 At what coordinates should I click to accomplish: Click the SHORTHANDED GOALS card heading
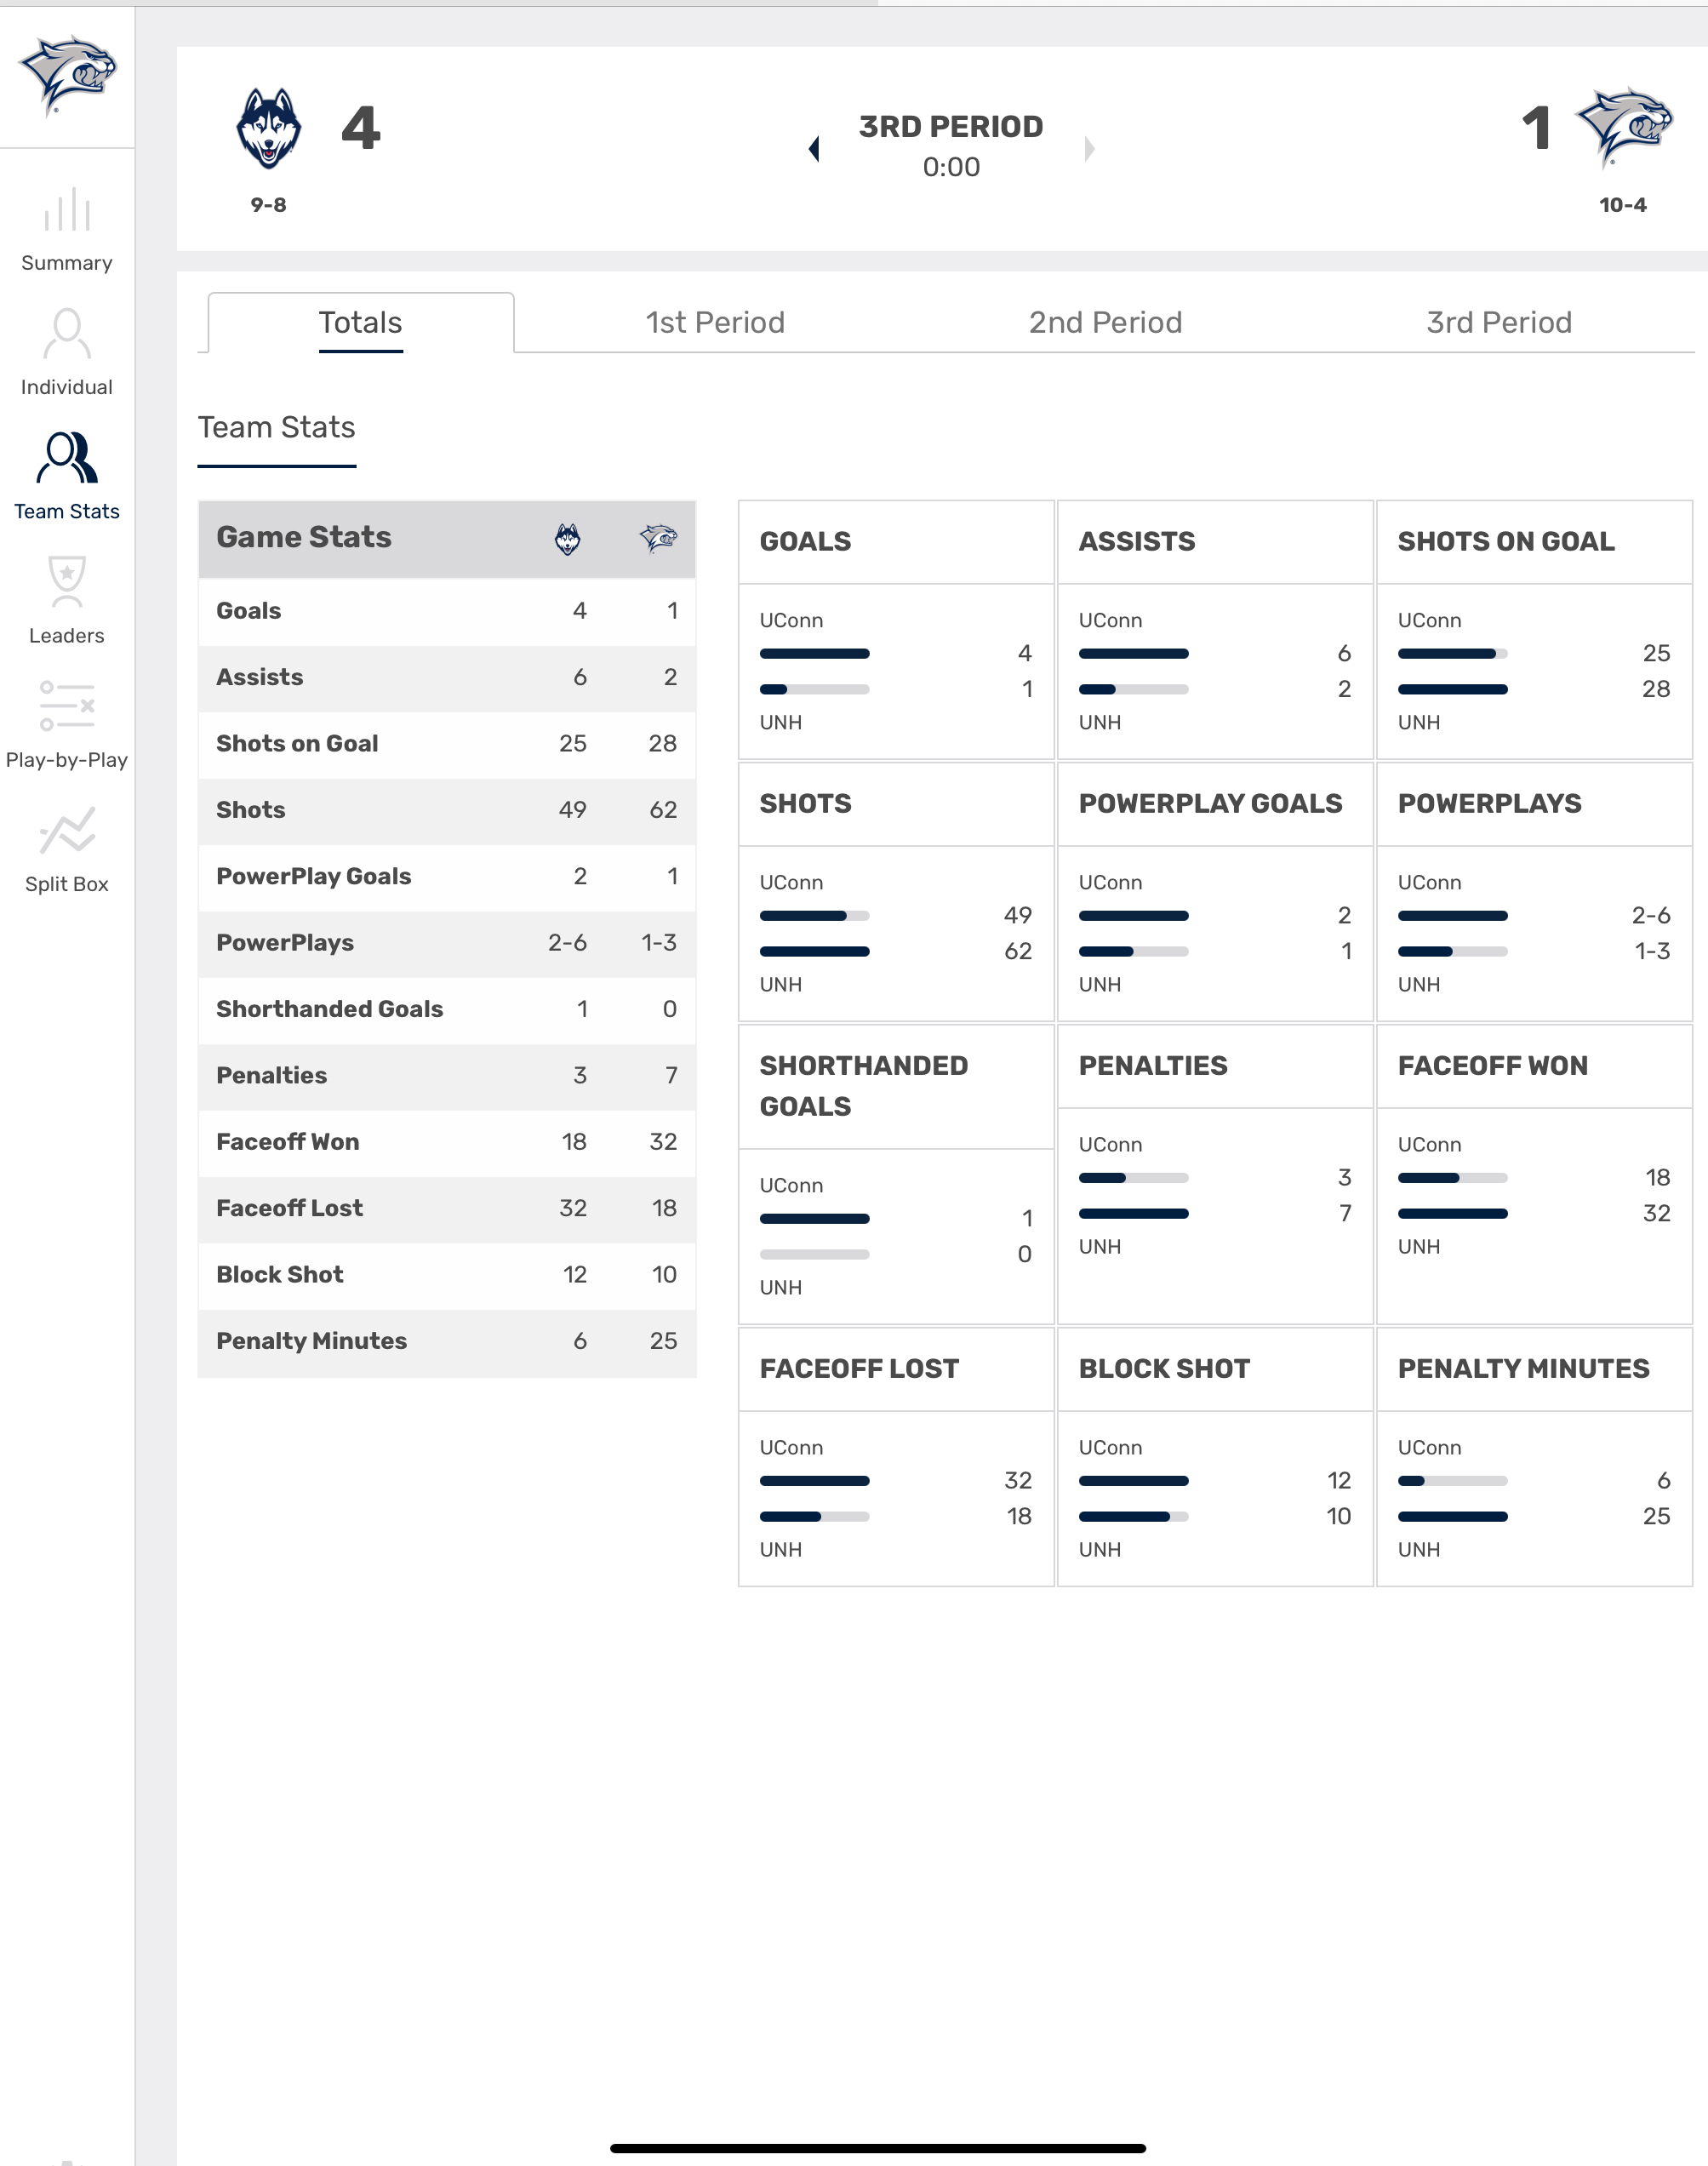(864, 1086)
